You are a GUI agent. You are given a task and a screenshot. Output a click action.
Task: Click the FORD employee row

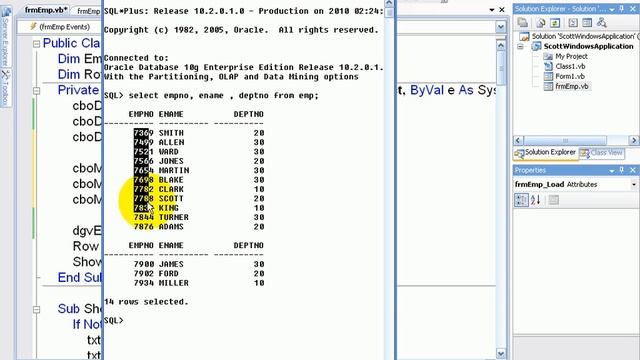pyautogui.click(x=199, y=273)
